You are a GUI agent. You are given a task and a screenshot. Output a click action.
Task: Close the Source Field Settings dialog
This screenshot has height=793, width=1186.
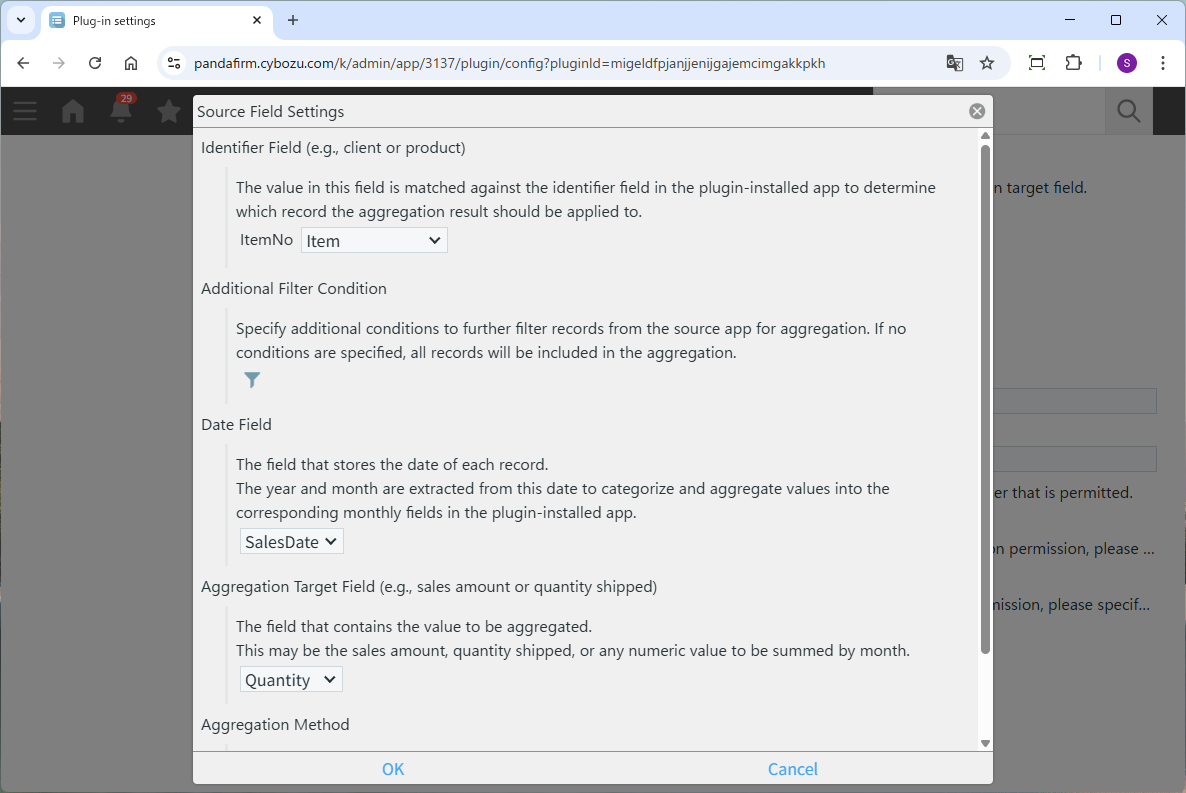[977, 111]
